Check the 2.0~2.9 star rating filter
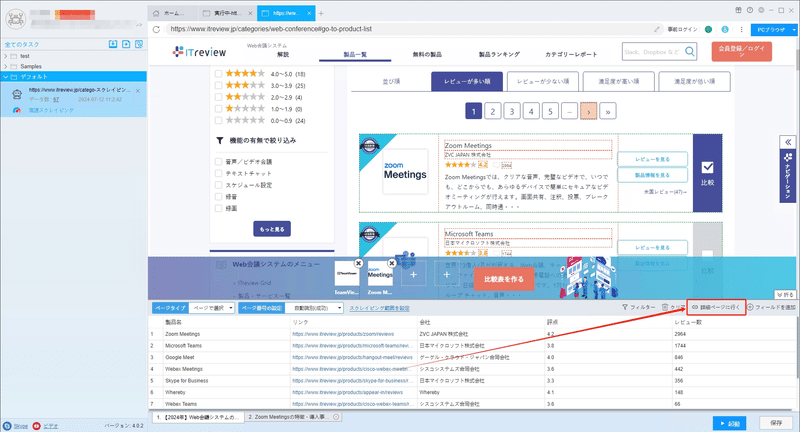The image size is (800, 432). tap(218, 97)
